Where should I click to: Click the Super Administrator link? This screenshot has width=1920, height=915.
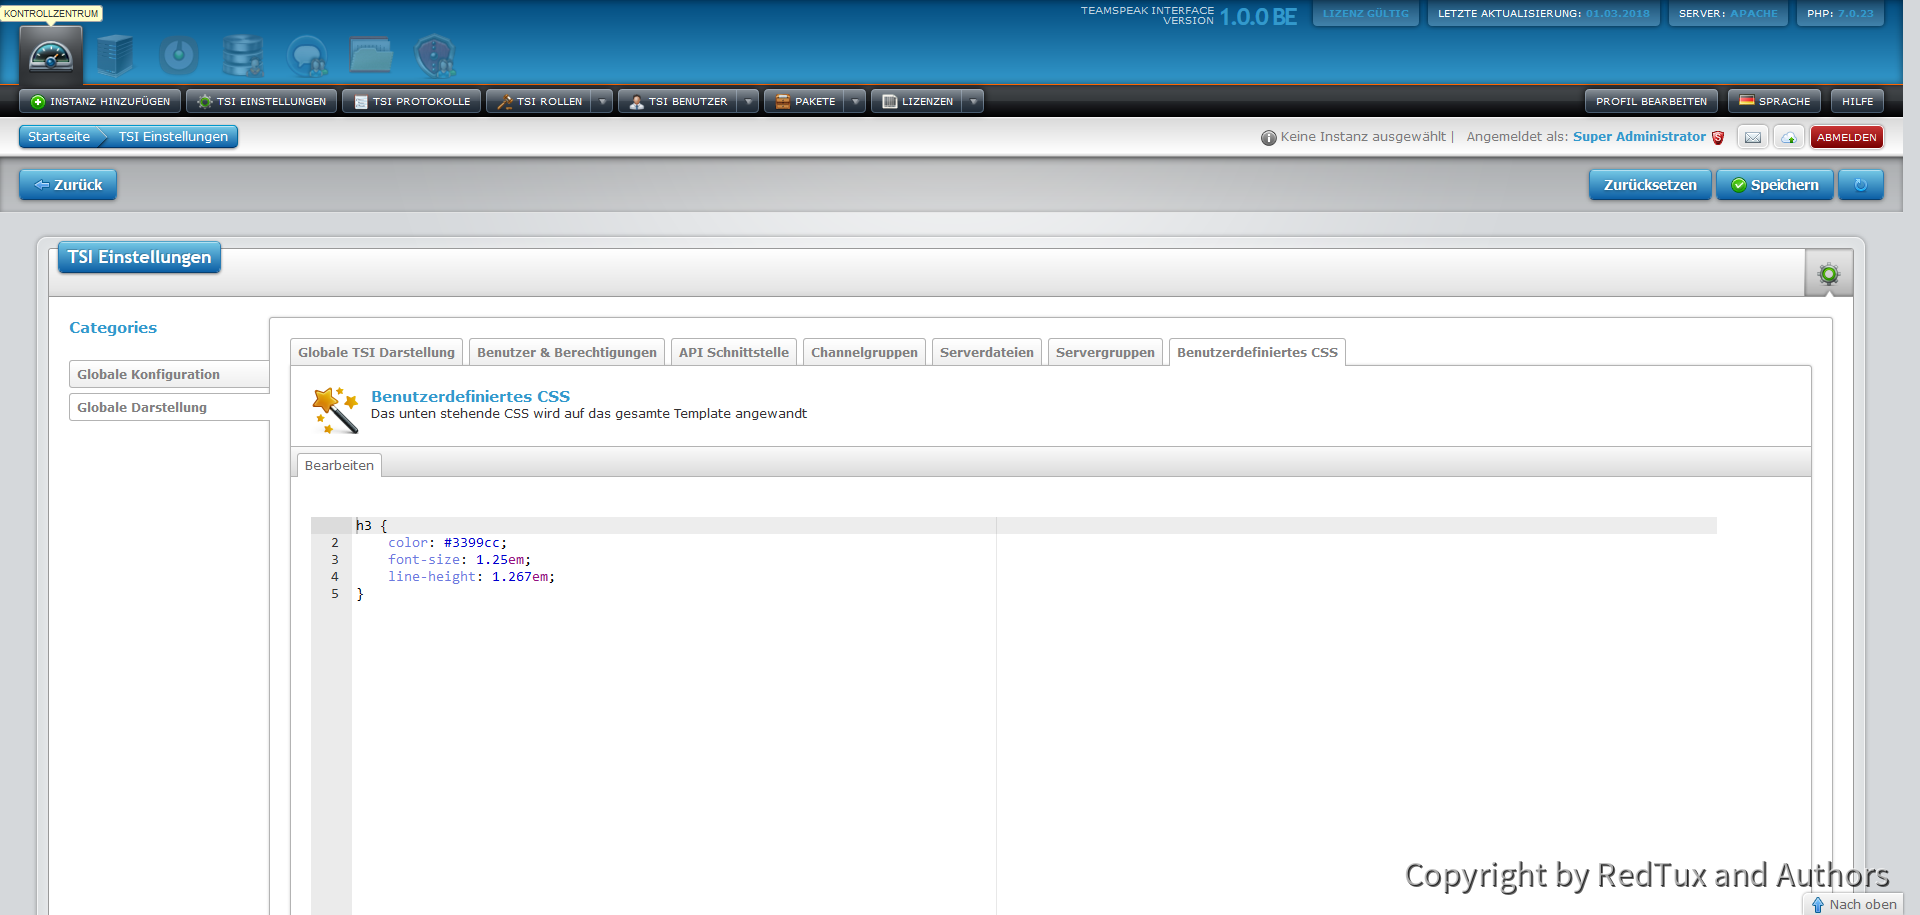coord(1639,137)
